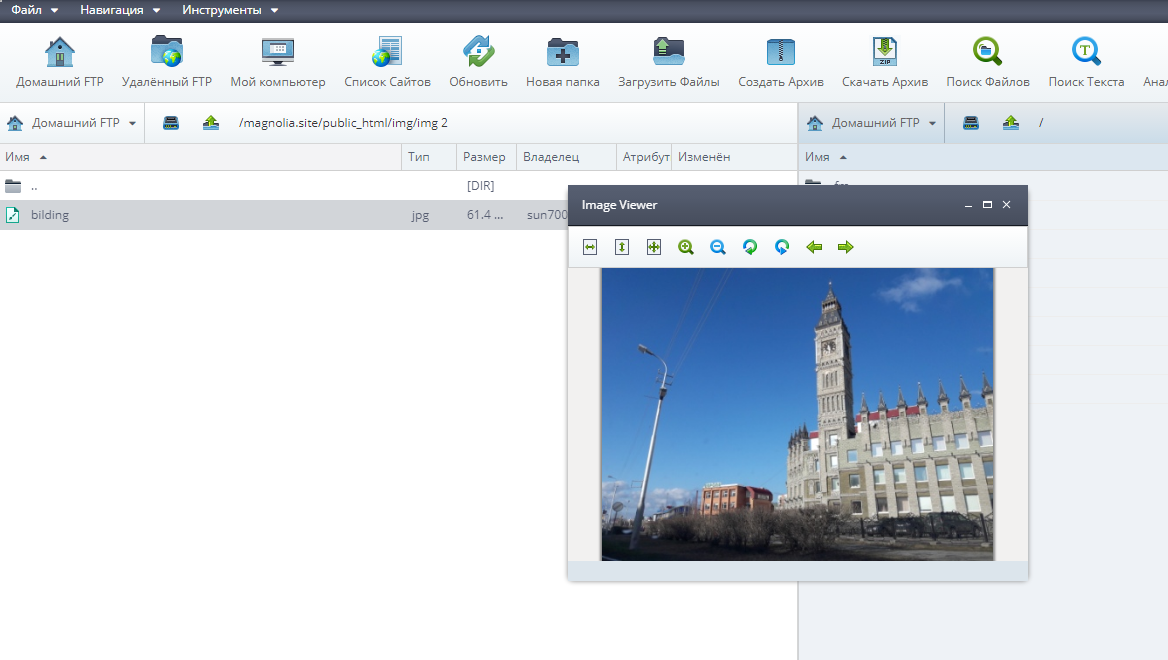The height and width of the screenshot is (660, 1168).
Task: Sort by Изменён column header
Action: click(x=734, y=157)
